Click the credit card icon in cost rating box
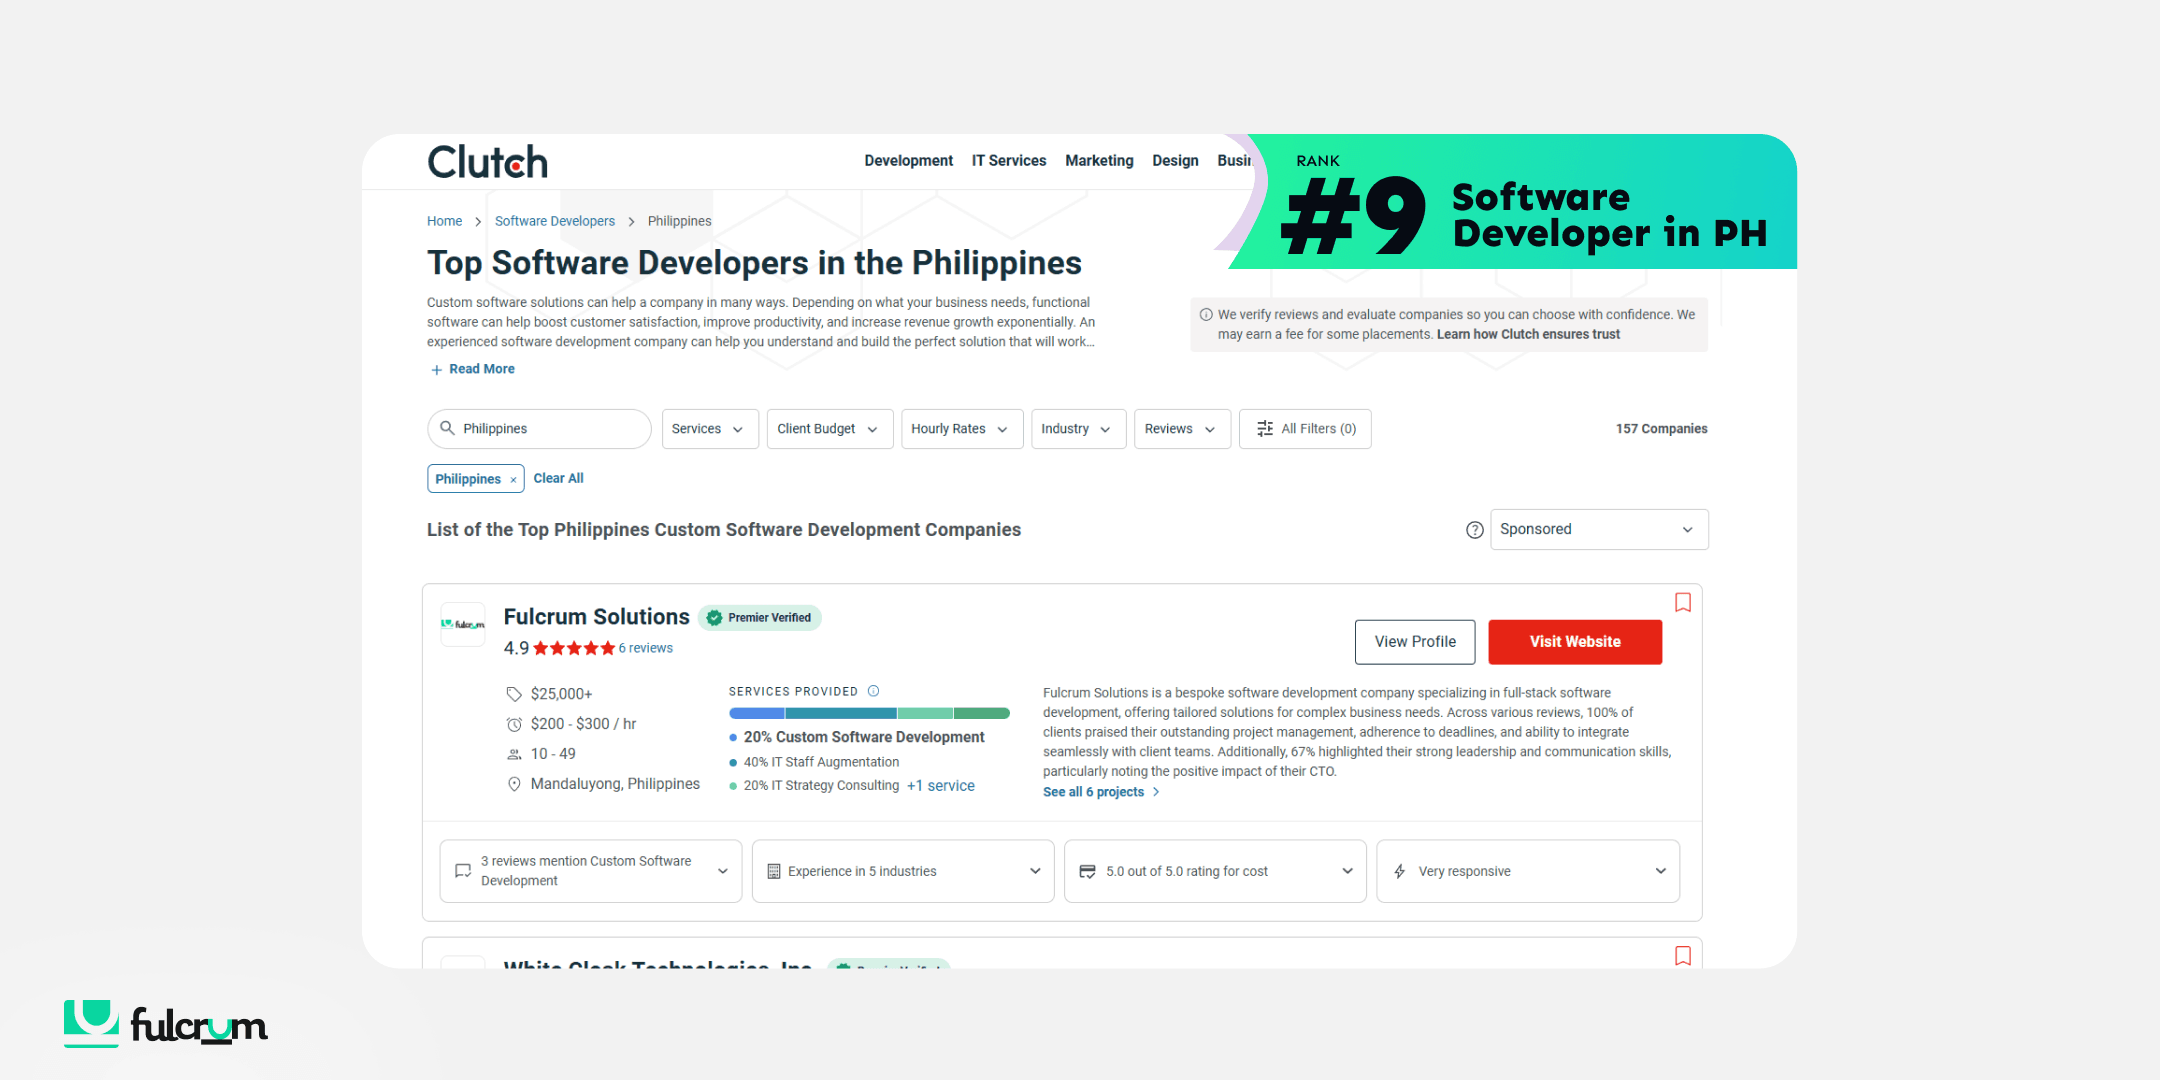2160x1080 pixels. (1087, 871)
